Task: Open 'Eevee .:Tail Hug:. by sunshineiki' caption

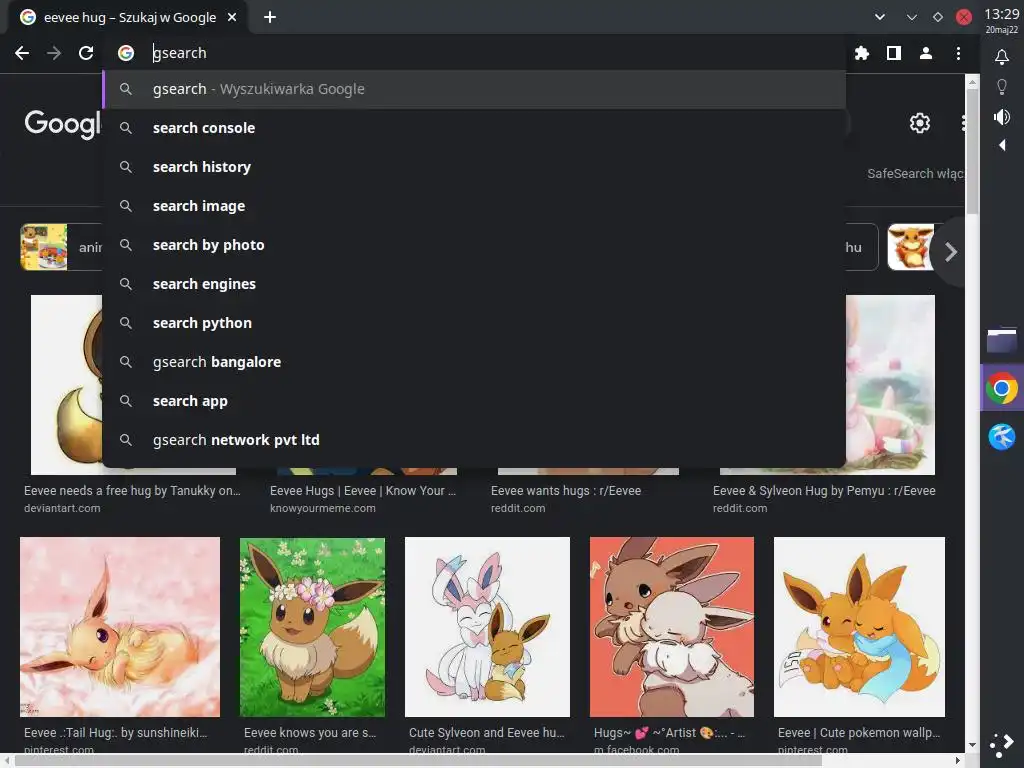Action: click(116, 733)
